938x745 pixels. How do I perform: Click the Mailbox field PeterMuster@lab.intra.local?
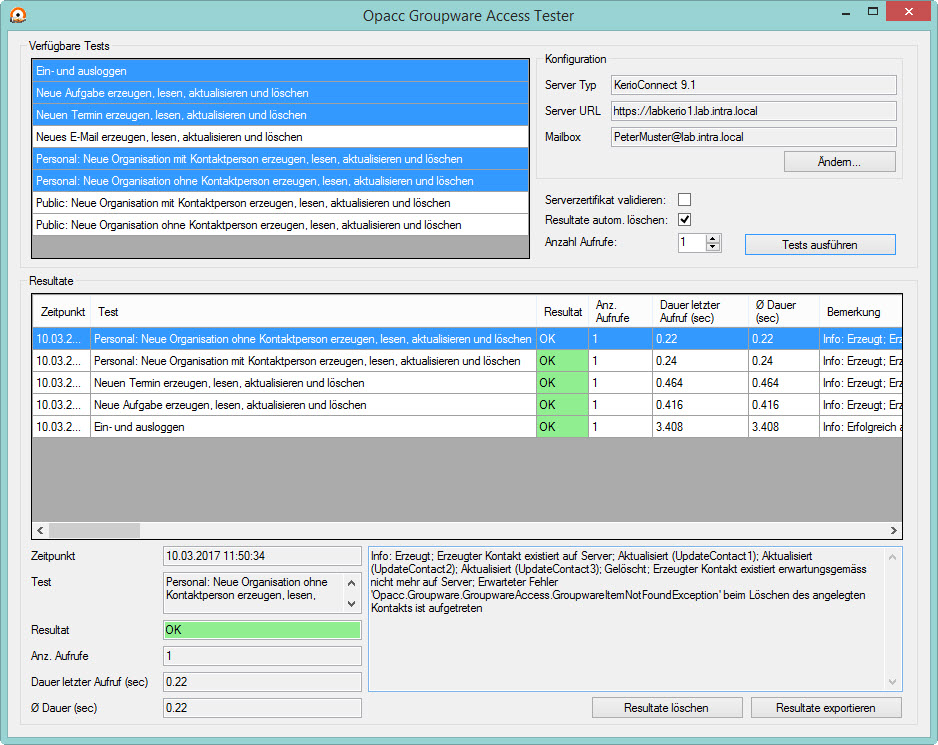tap(754, 137)
